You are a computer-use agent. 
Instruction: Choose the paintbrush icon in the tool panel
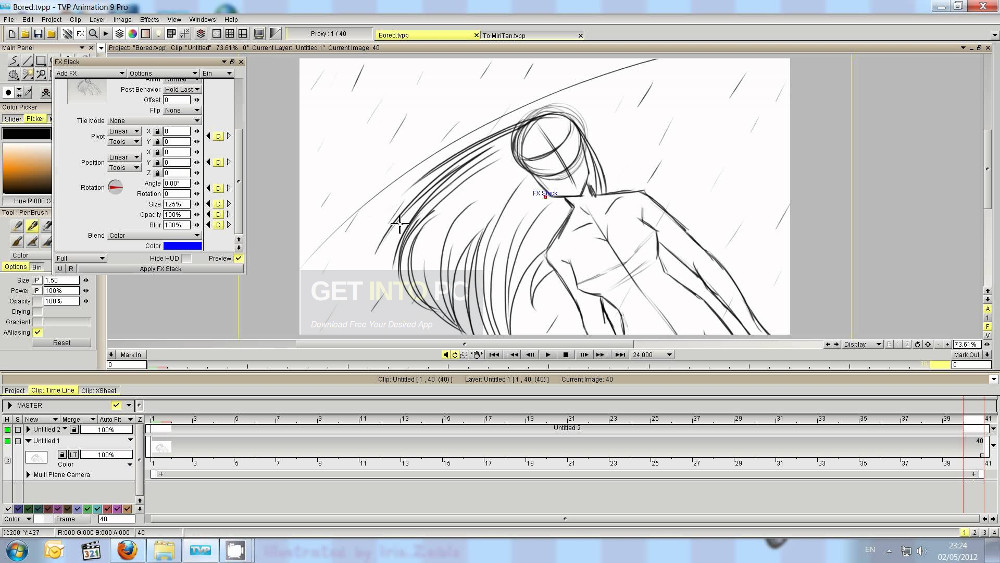click(x=17, y=241)
